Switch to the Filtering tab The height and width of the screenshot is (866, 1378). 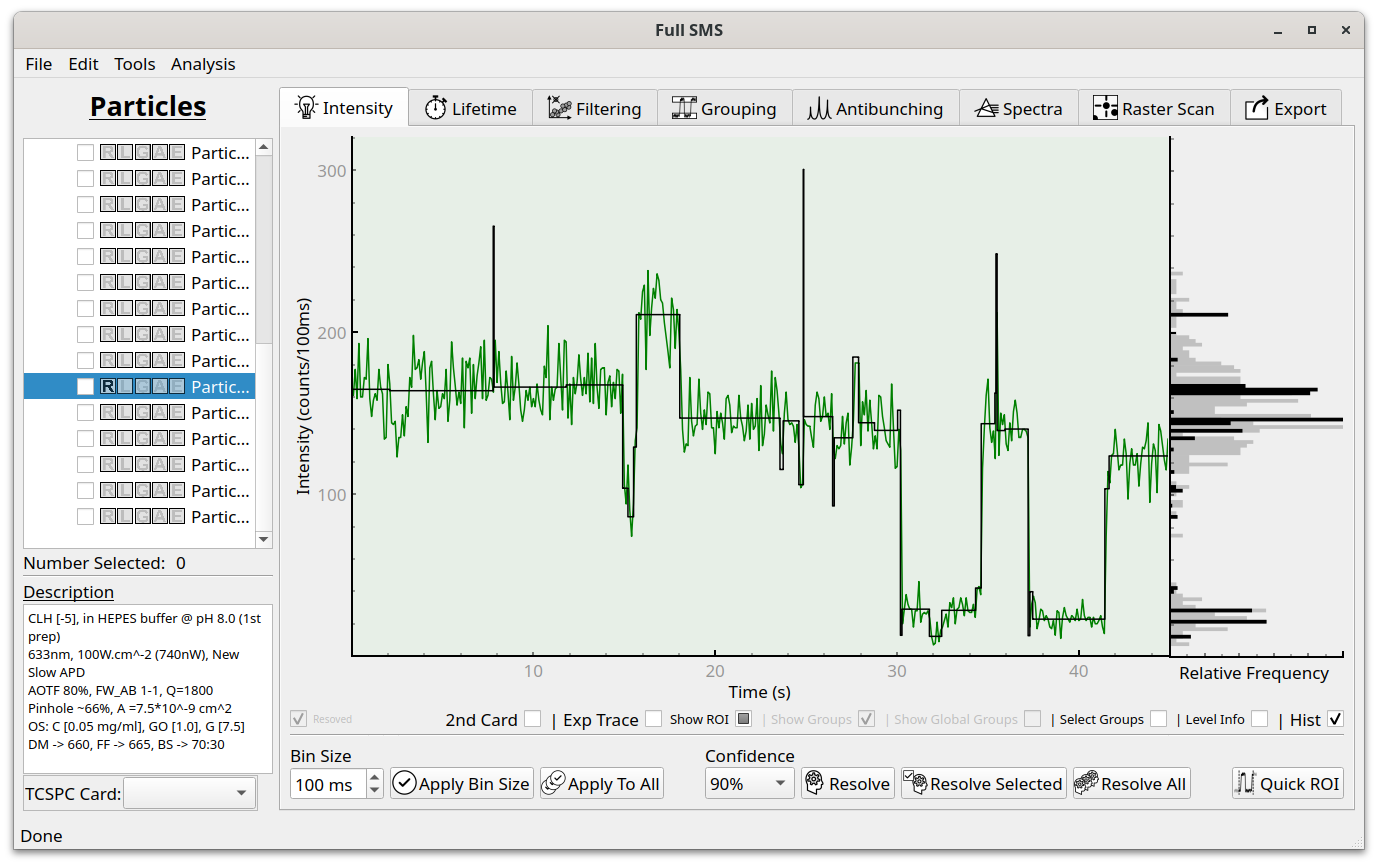595,109
